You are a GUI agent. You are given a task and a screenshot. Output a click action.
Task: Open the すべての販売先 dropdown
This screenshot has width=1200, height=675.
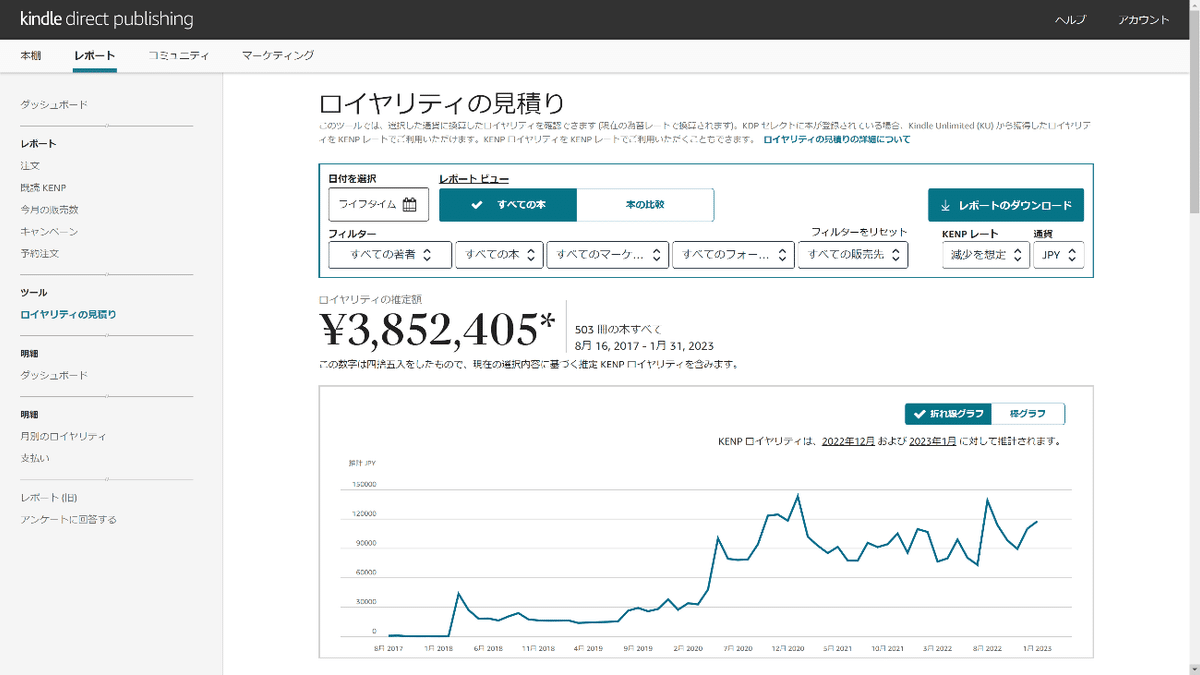click(x=853, y=255)
